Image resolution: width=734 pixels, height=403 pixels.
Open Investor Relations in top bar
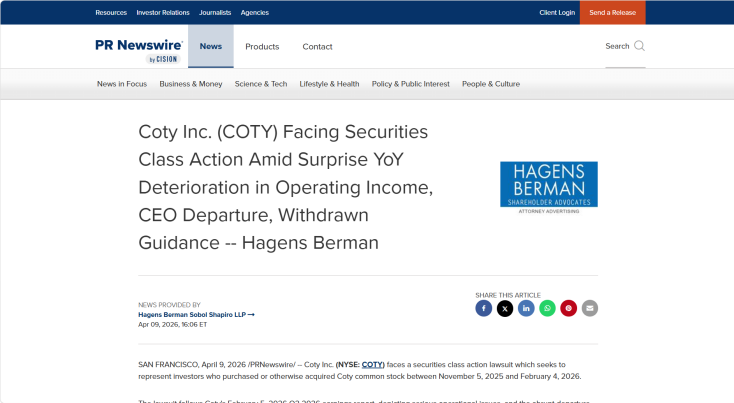point(163,13)
